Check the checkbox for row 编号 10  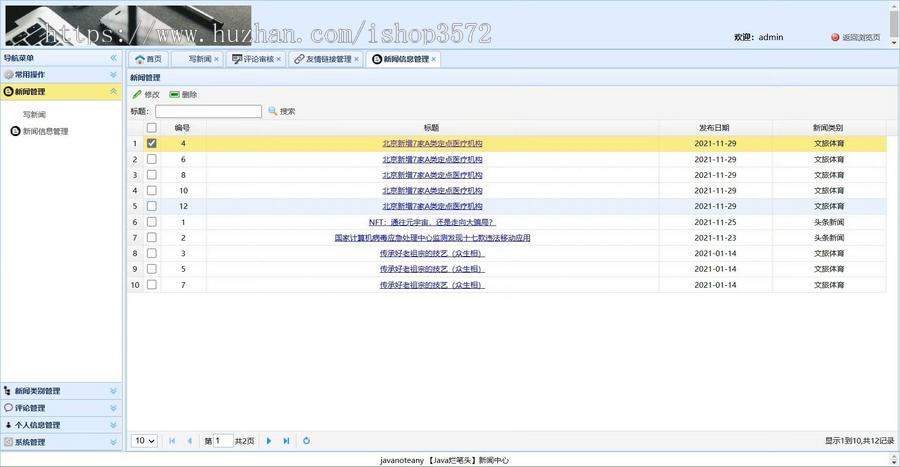[152, 190]
